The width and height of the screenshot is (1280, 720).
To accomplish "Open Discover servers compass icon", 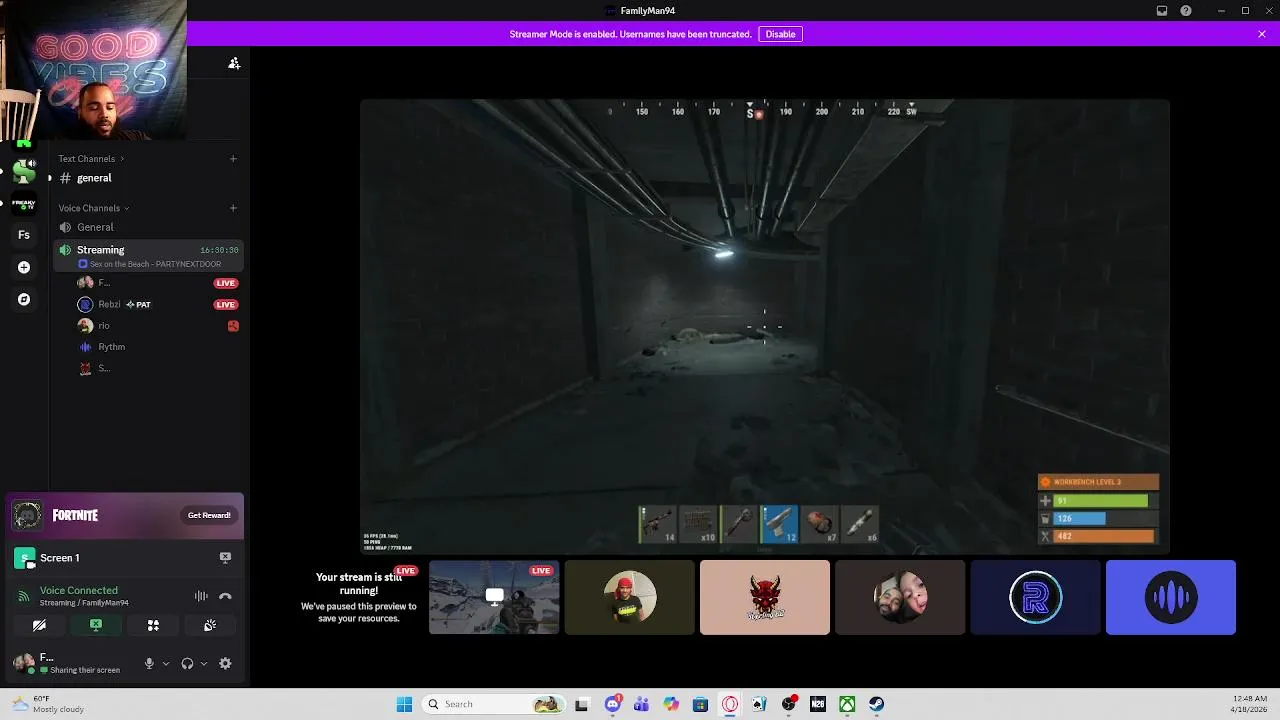I will [x=24, y=299].
